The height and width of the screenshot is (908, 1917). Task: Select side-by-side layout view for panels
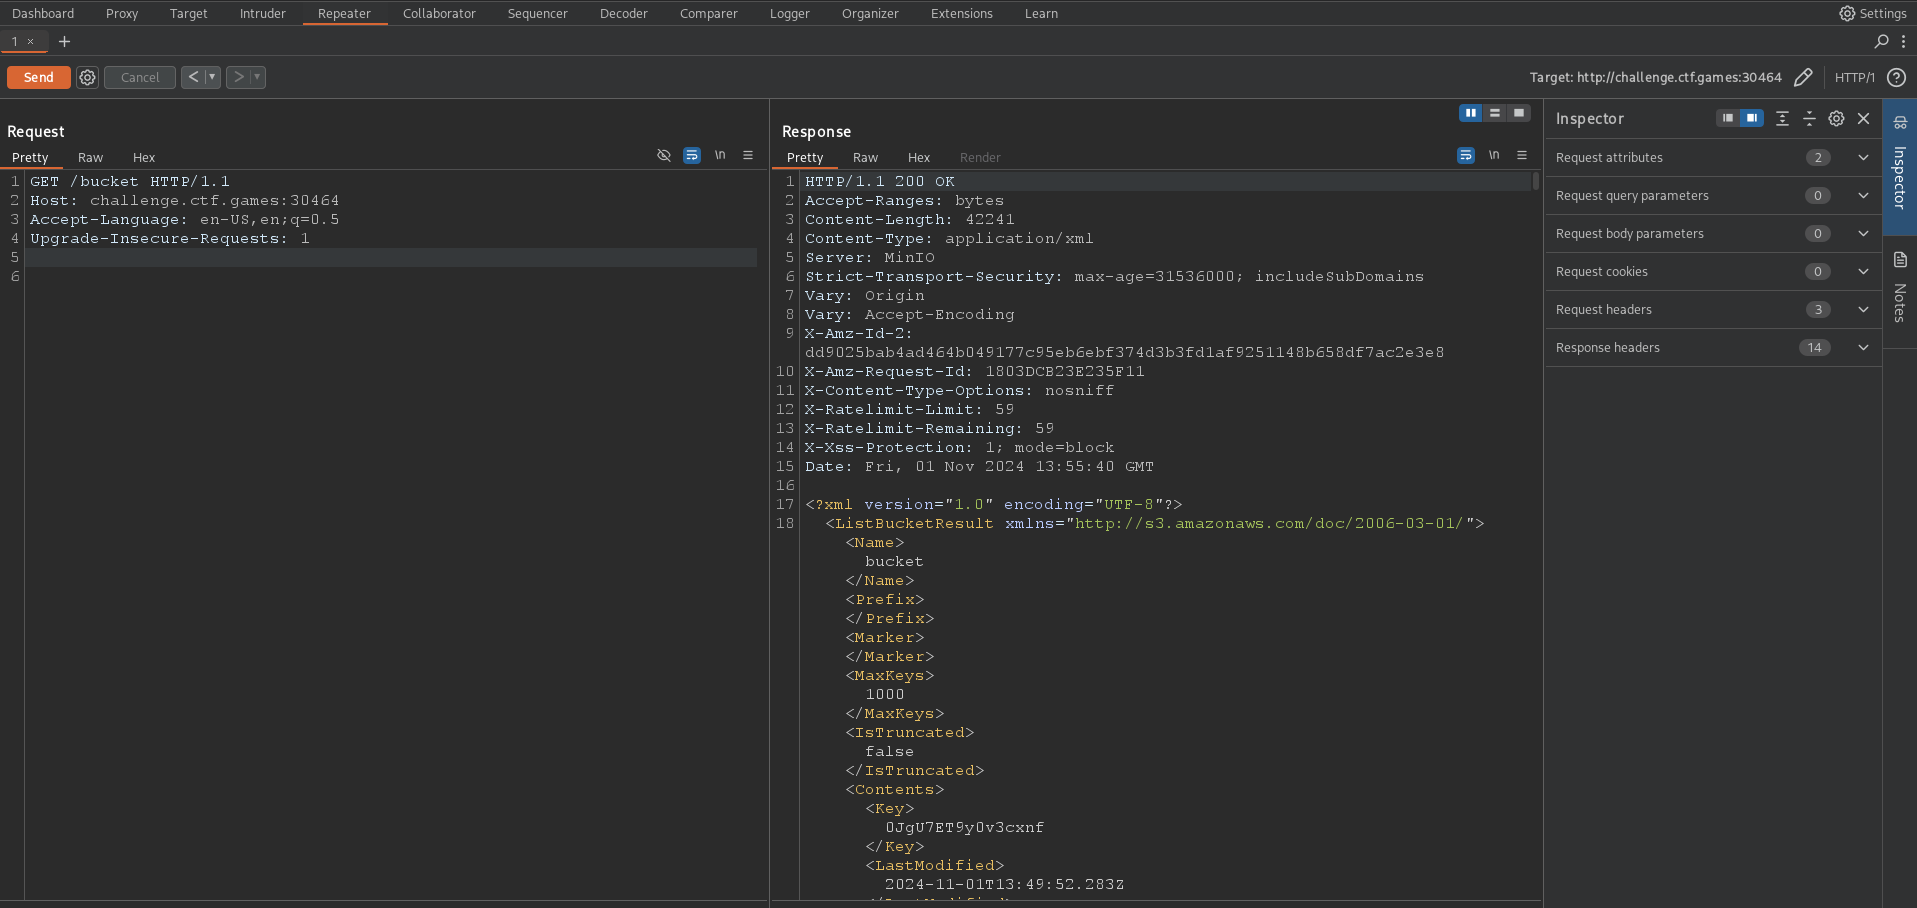tap(1470, 113)
